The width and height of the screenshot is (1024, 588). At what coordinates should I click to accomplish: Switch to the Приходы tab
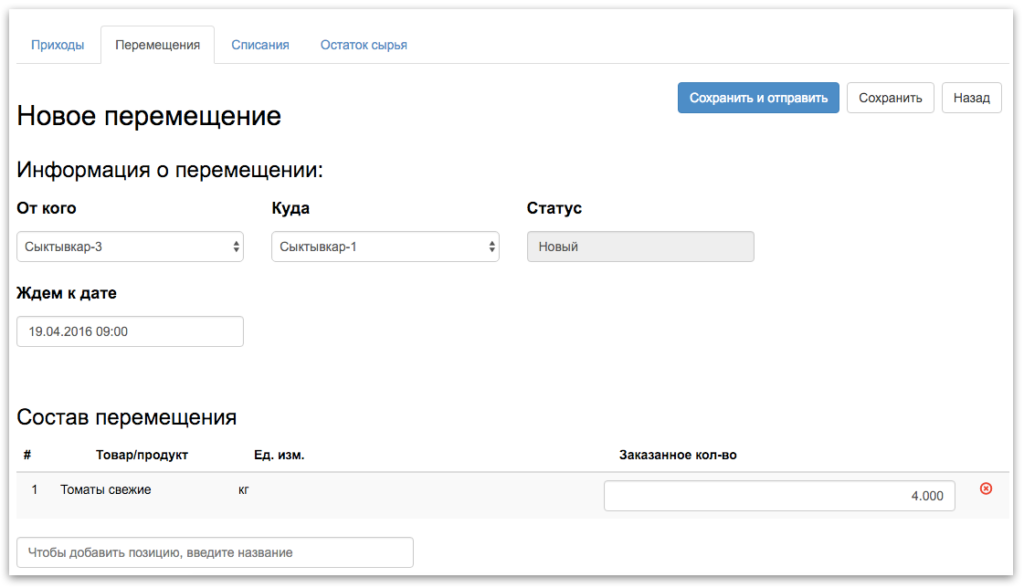[57, 45]
